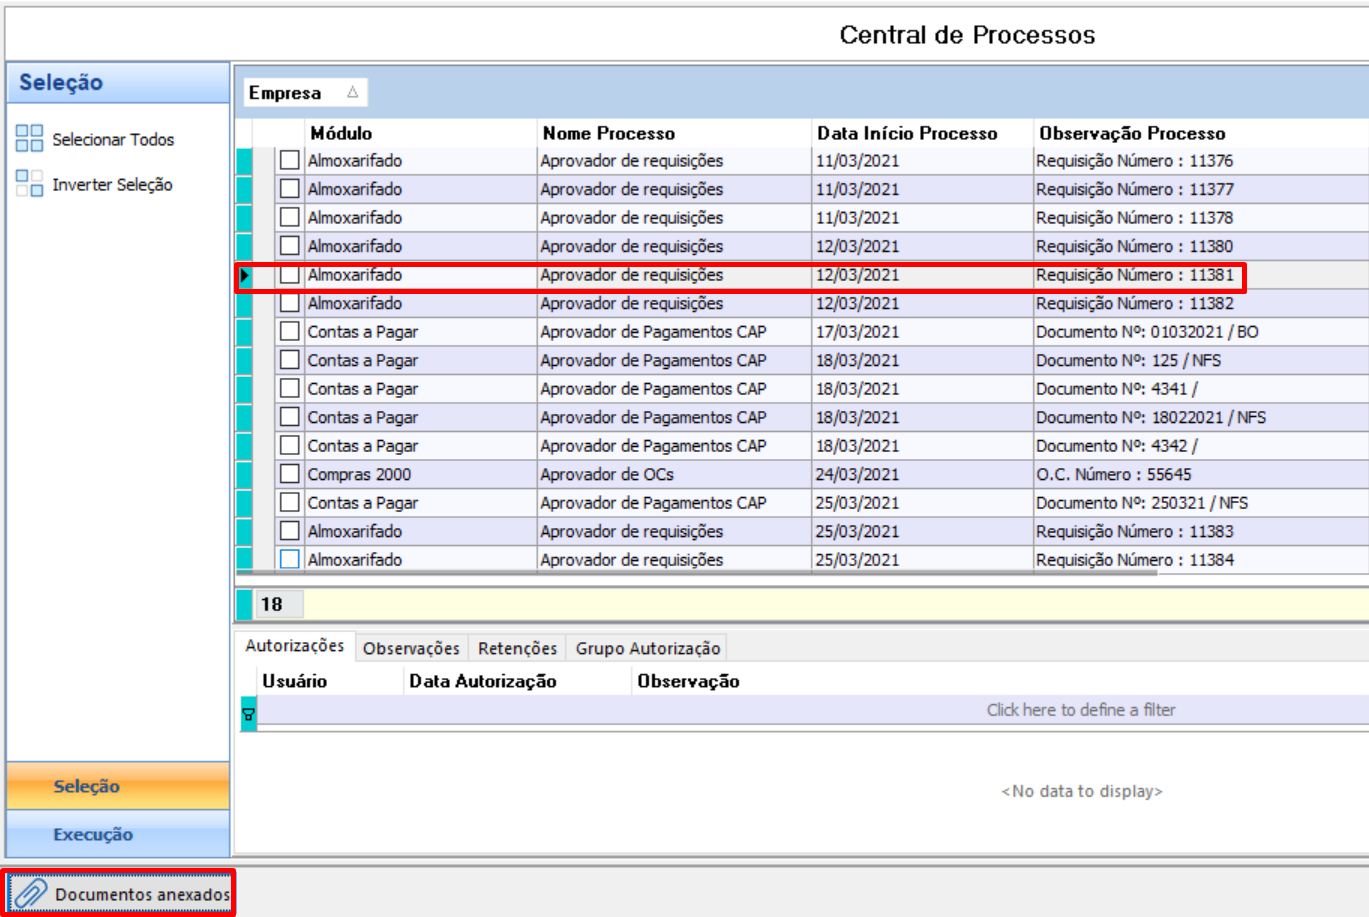Switch to the Execução navigation pane
This screenshot has height=917, width=1369.
[118, 834]
